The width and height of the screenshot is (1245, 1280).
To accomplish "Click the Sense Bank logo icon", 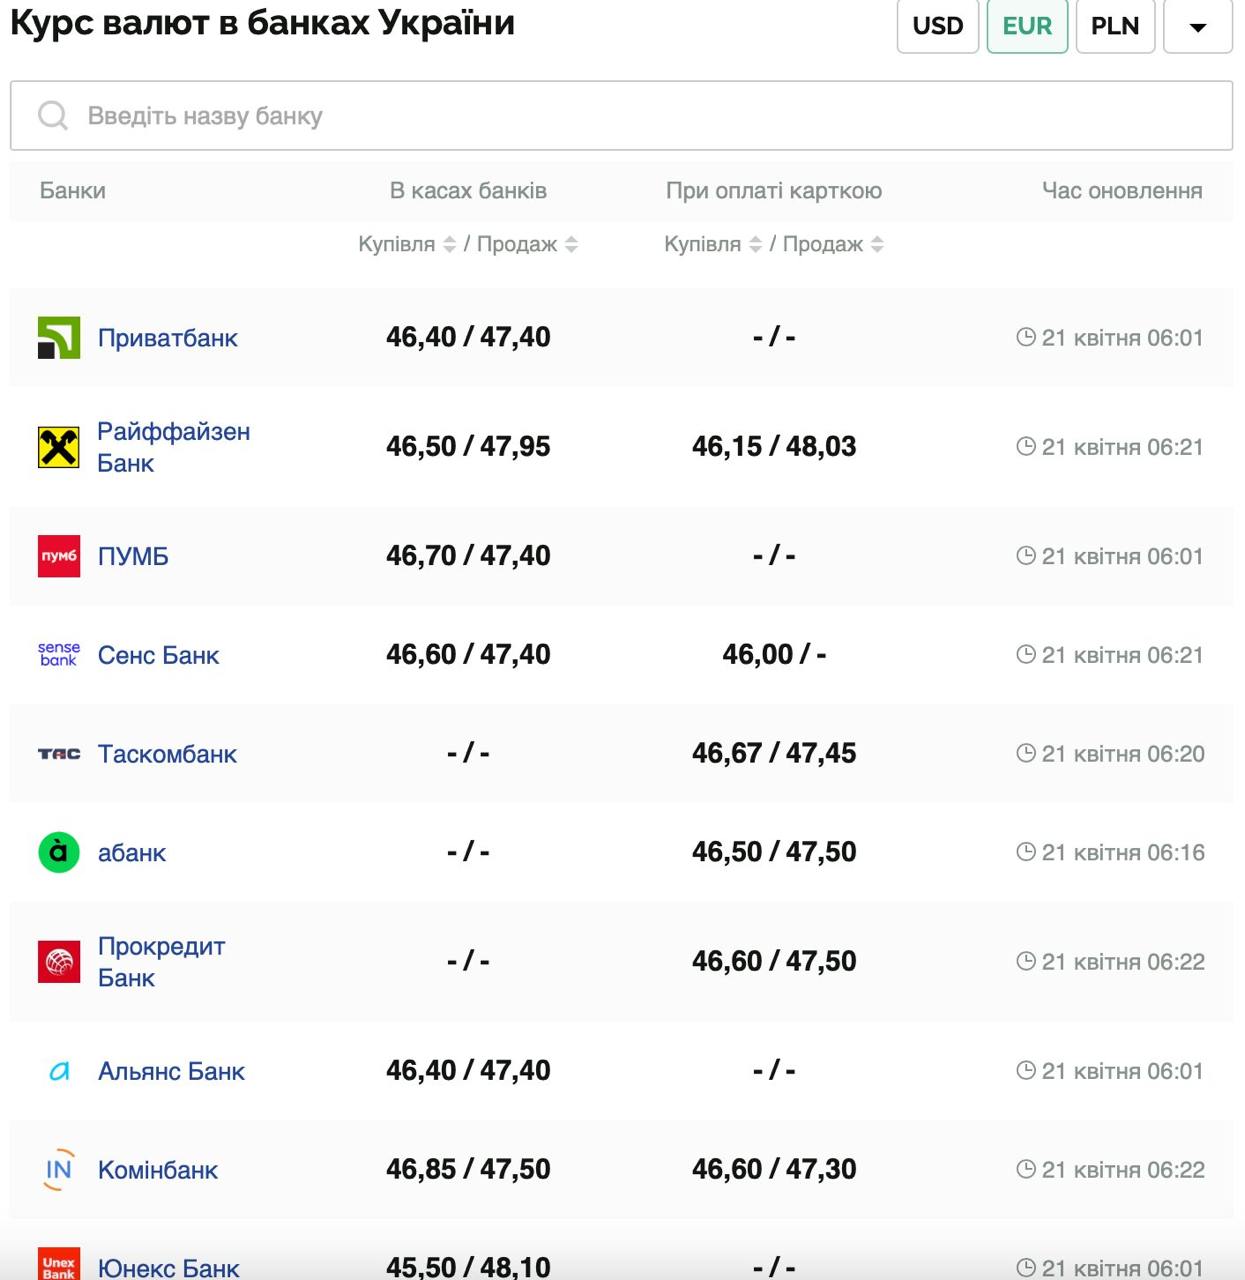I will [59, 655].
